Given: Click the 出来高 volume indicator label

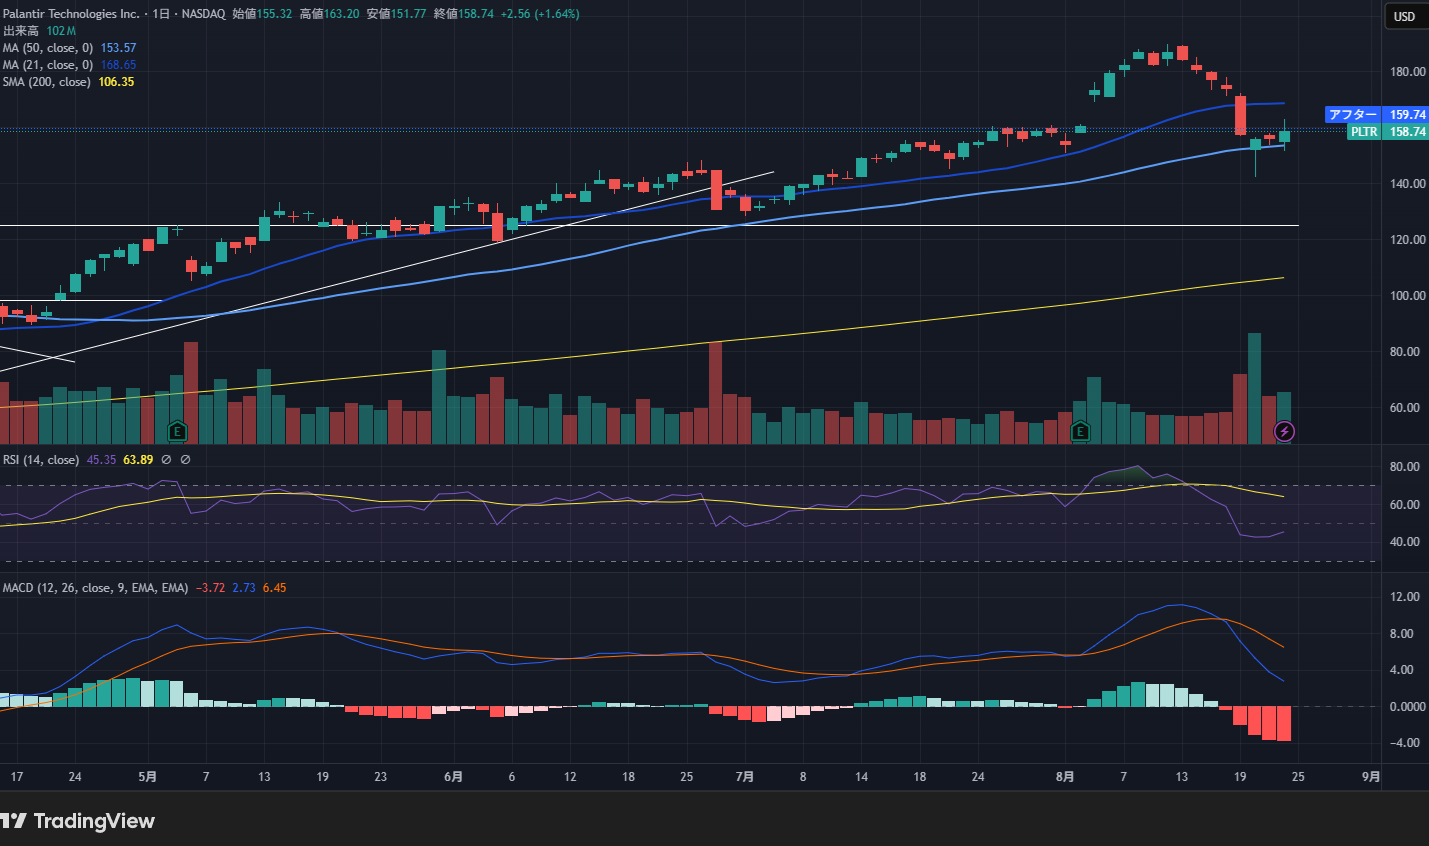Looking at the screenshot, I should click(21, 31).
